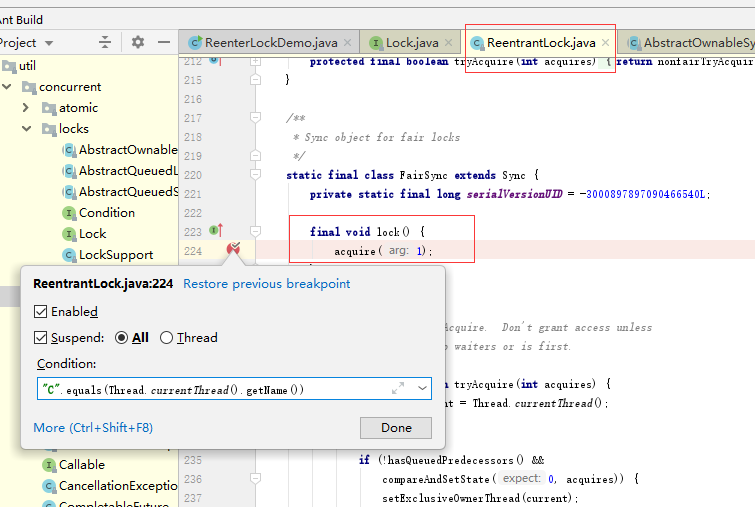This screenshot has height=507, width=755.
Task: Open the Project view dropdown
Action: coord(49,43)
